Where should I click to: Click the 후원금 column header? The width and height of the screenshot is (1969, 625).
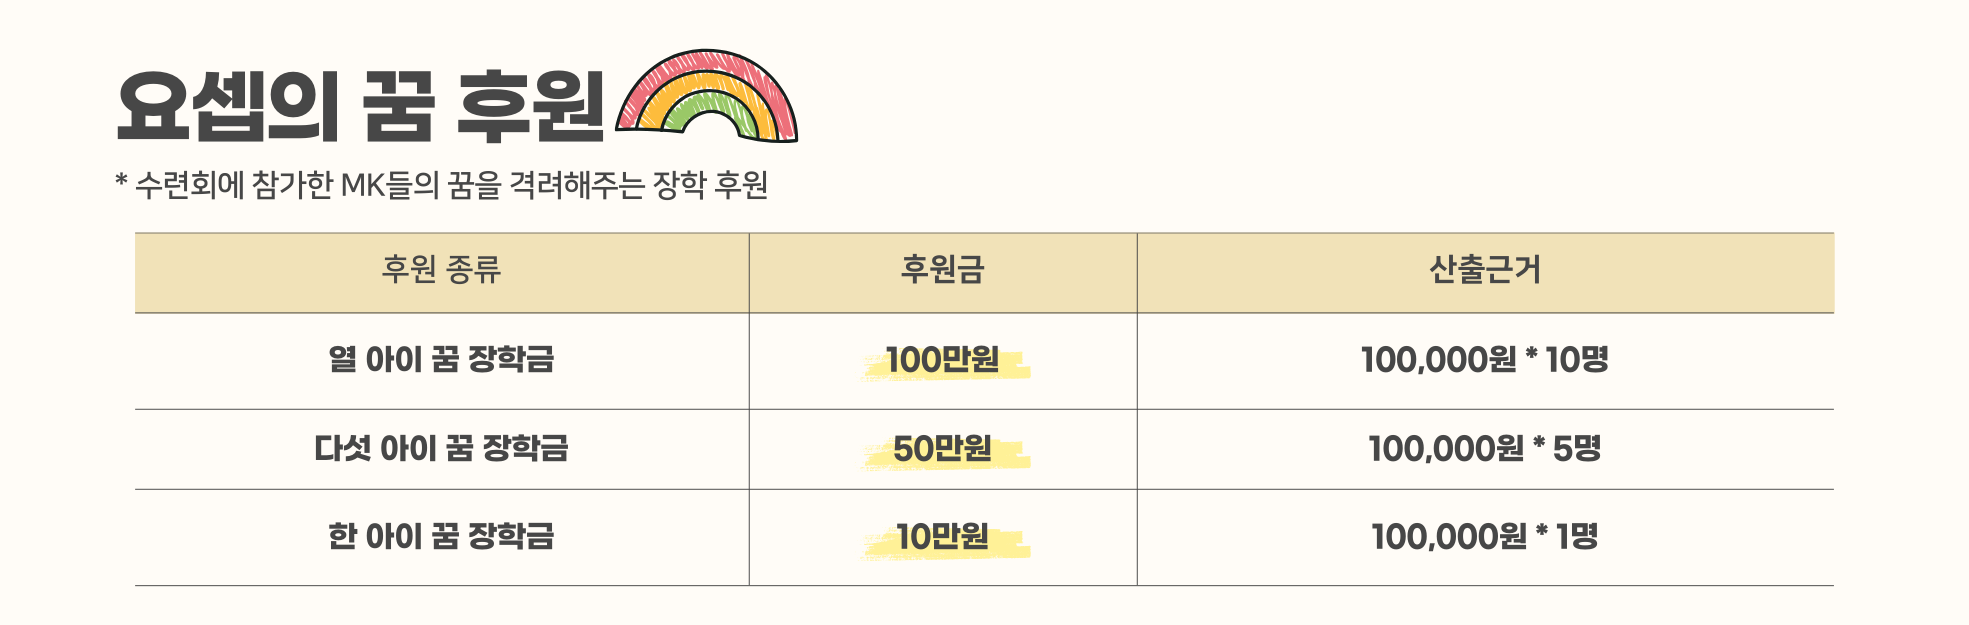942,269
